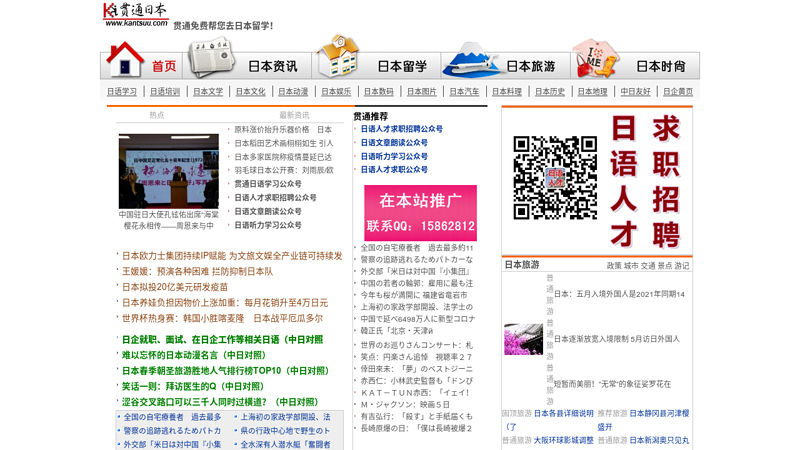Viewport: 800px width, 450px height.
Task: Switch to the 最新资讯 news tab
Action: (x=294, y=115)
